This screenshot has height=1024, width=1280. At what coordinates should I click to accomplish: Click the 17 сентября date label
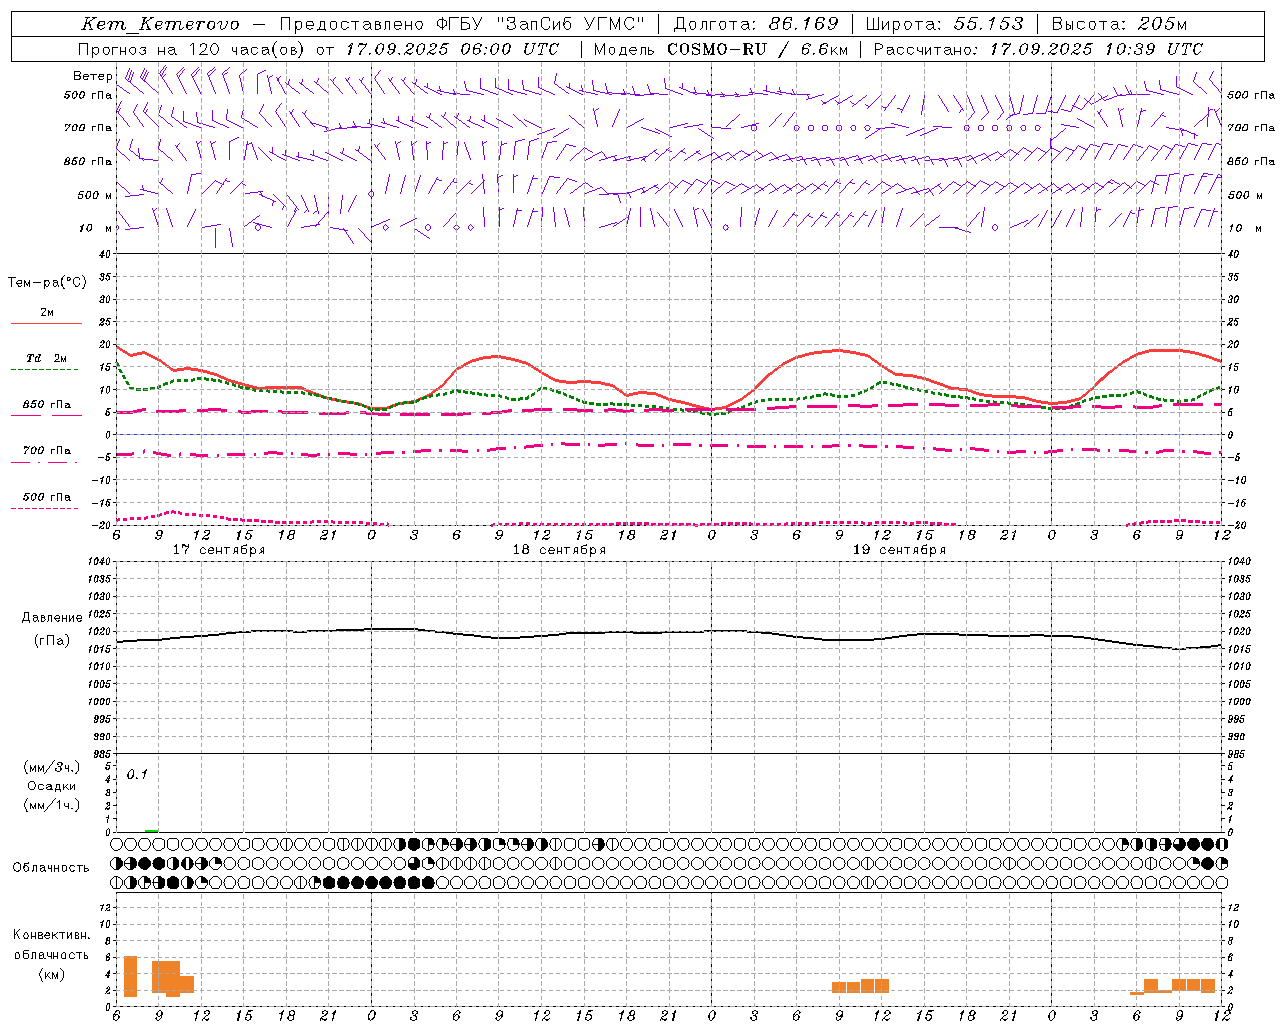coord(219,550)
